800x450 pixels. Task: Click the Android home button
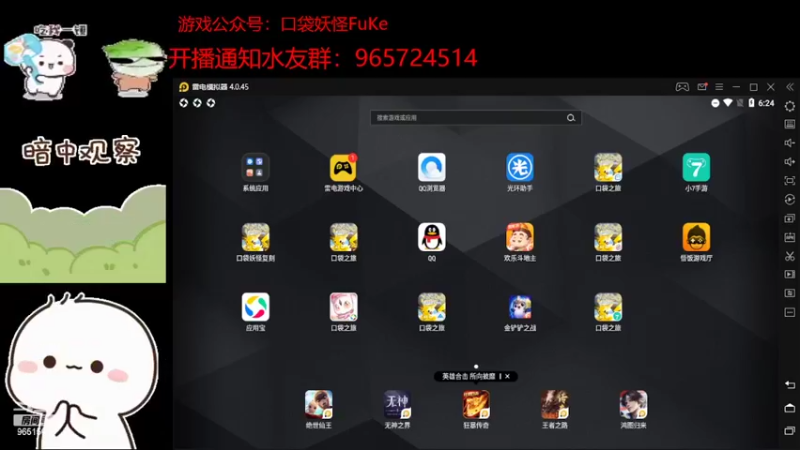point(790,408)
